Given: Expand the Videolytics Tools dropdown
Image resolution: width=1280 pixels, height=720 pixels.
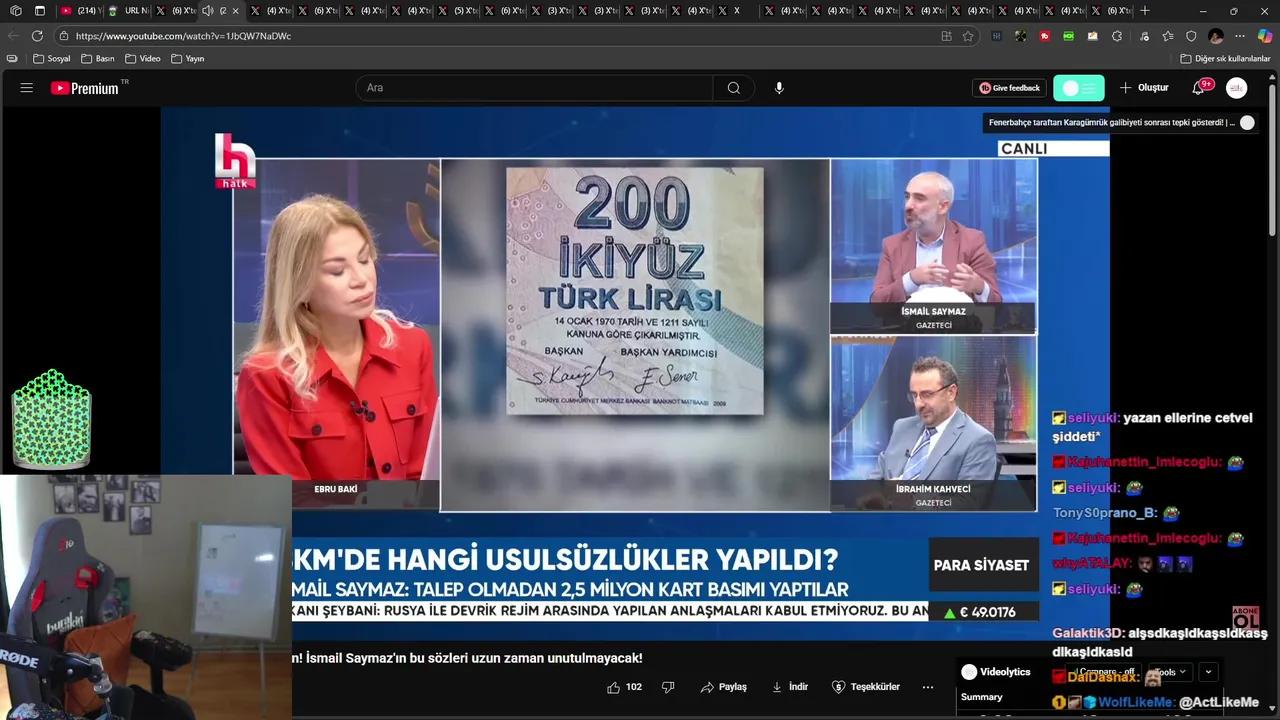Looking at the screenshot, I should coord(1172,672).
